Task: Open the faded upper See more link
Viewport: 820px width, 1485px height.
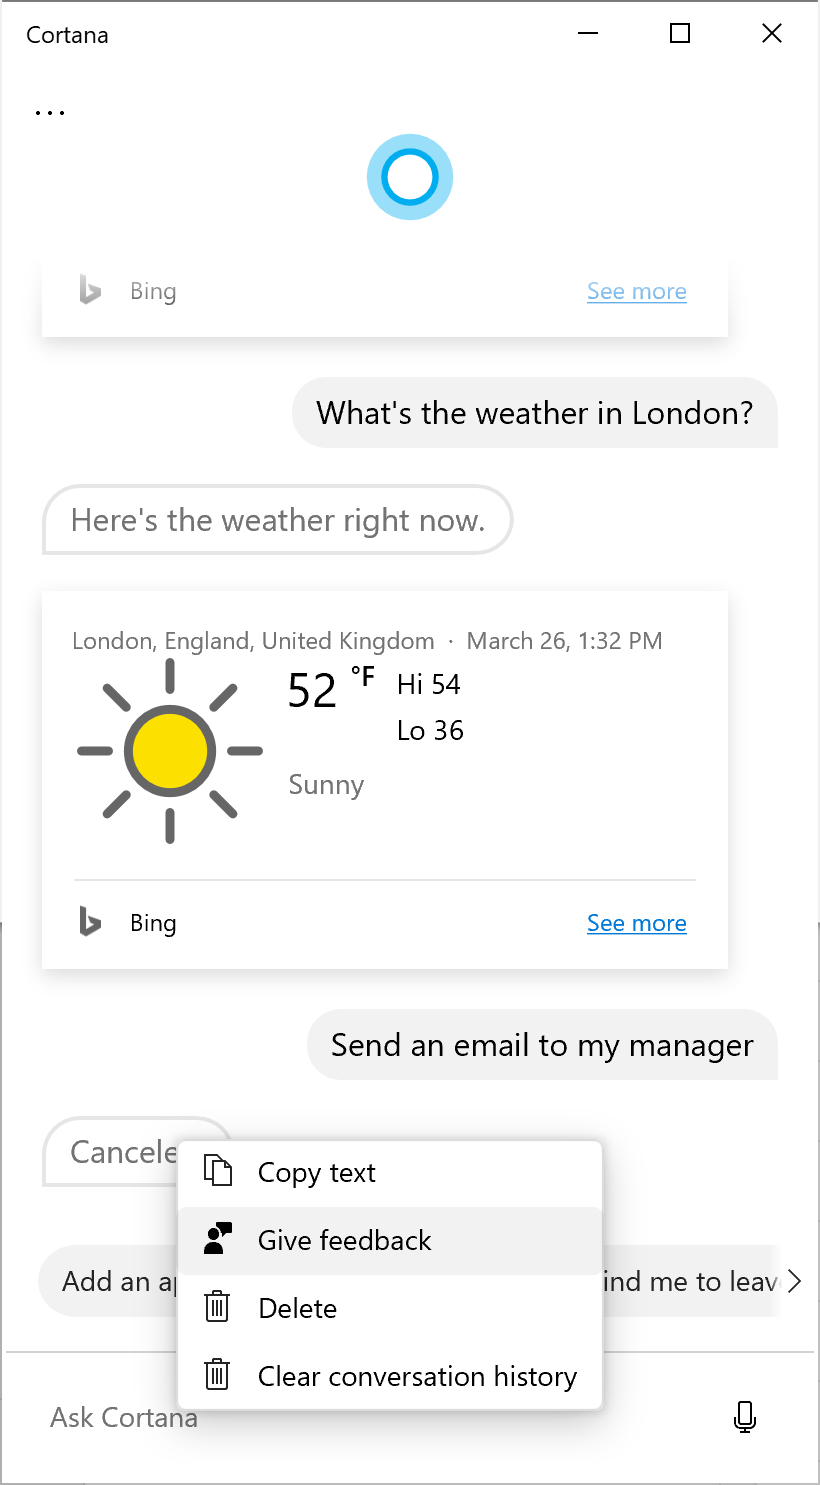Action: coord(636,291)
